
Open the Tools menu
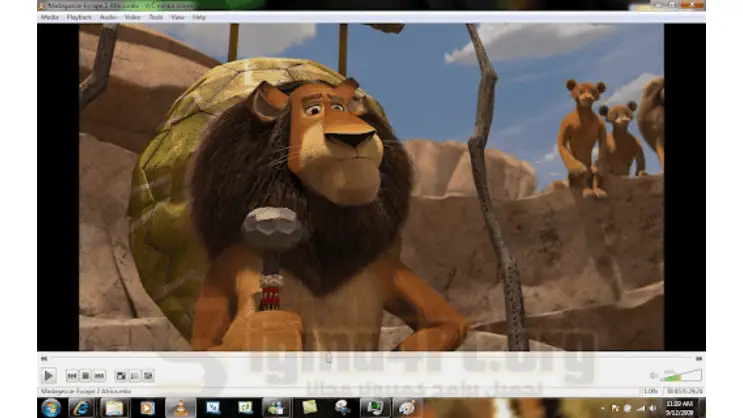(156, 17)
